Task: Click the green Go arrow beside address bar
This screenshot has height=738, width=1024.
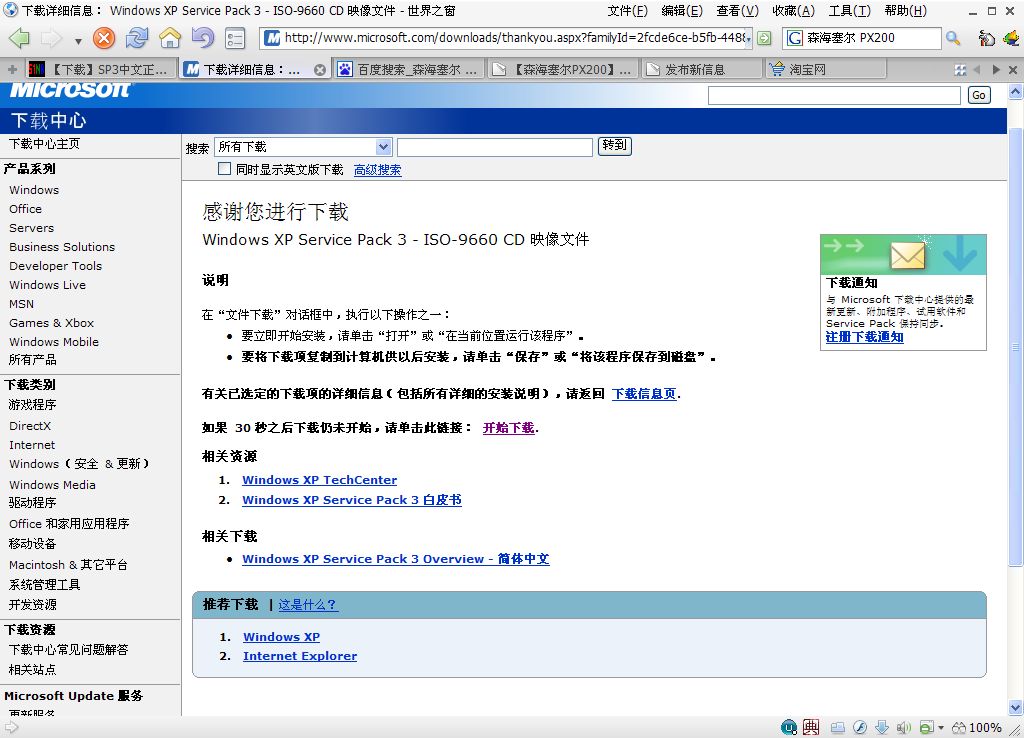Action: [764, 39]
